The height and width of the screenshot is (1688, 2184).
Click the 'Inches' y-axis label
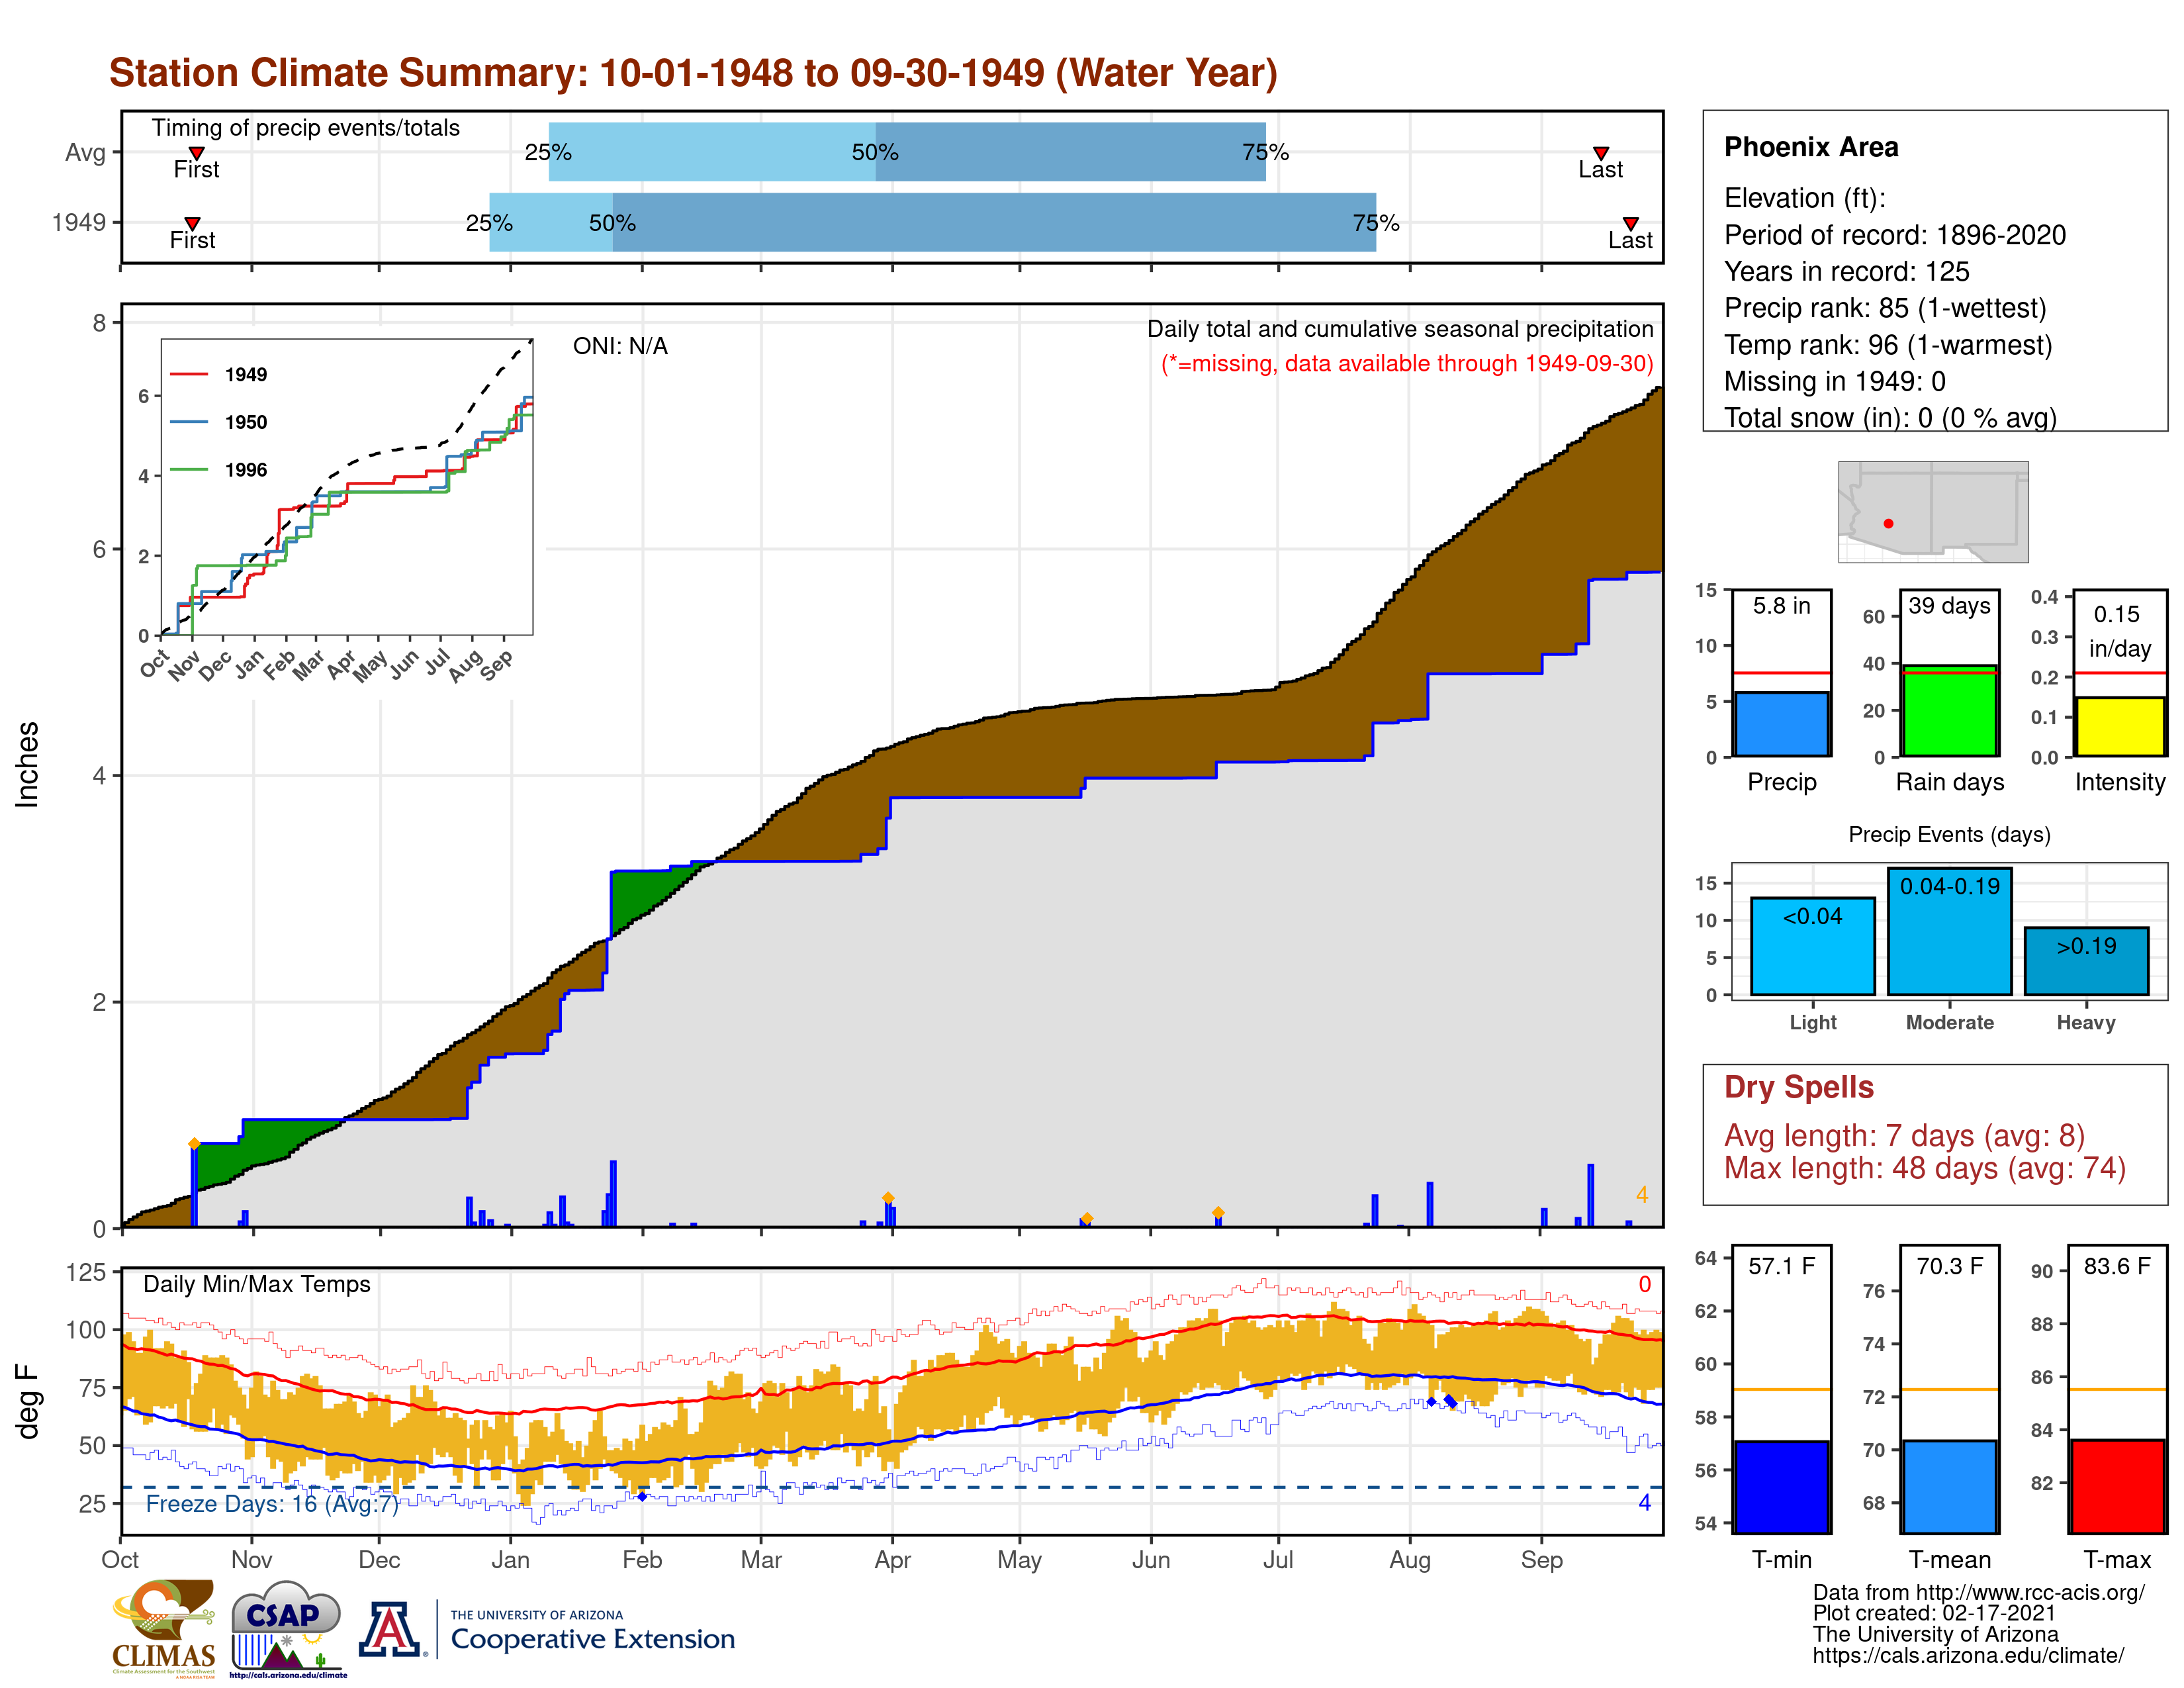coord(27,765)
